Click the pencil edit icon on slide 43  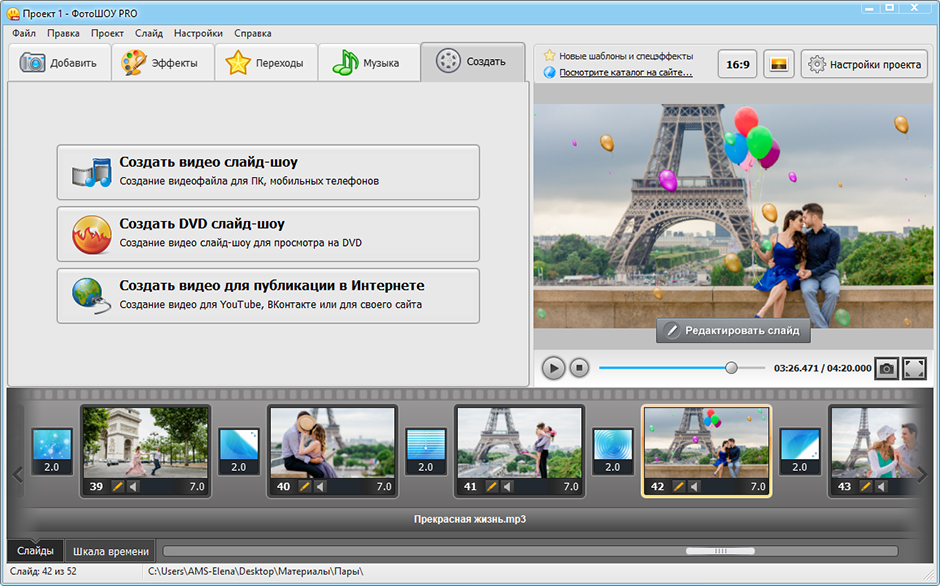click(866, 486)
